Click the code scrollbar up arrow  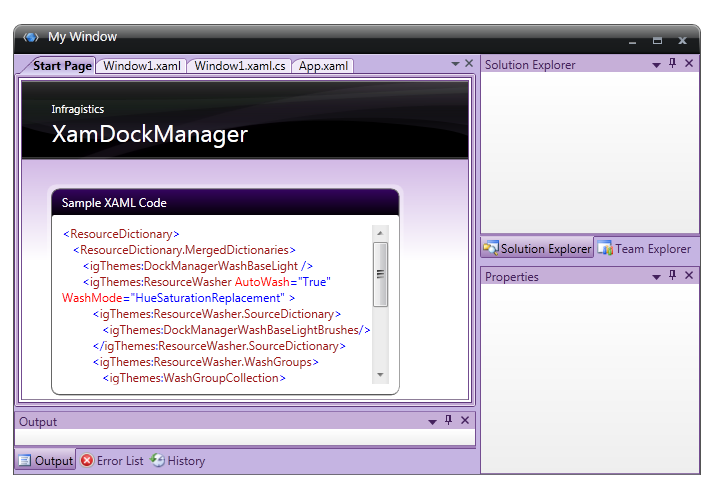pyautogui.click(x=380, y=233)
